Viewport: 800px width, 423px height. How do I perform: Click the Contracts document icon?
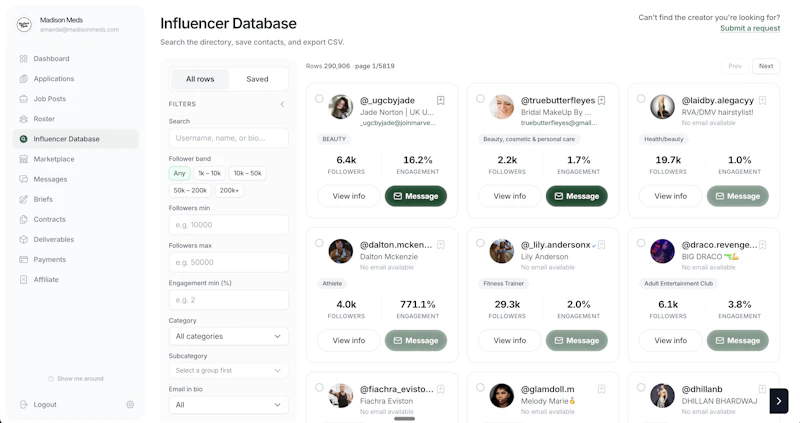click(x=23, y=219)
